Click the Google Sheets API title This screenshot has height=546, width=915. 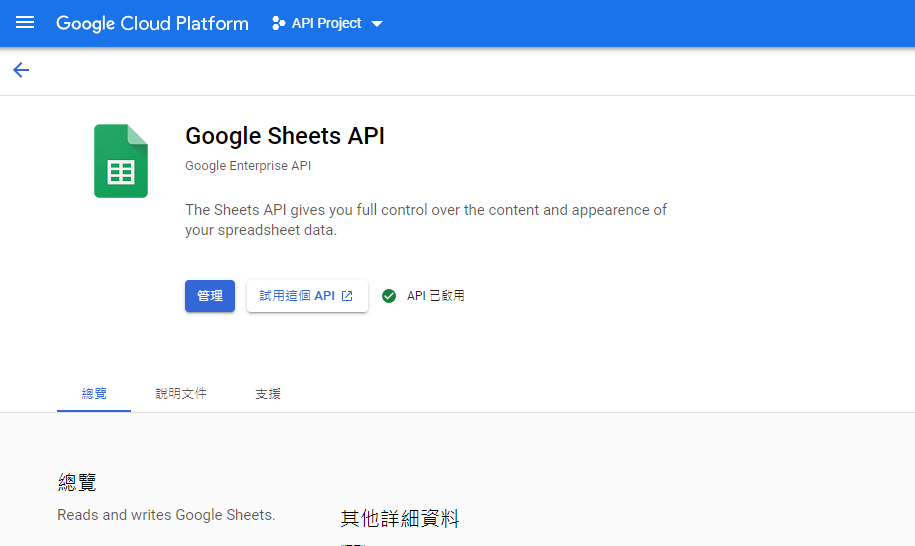285,136
